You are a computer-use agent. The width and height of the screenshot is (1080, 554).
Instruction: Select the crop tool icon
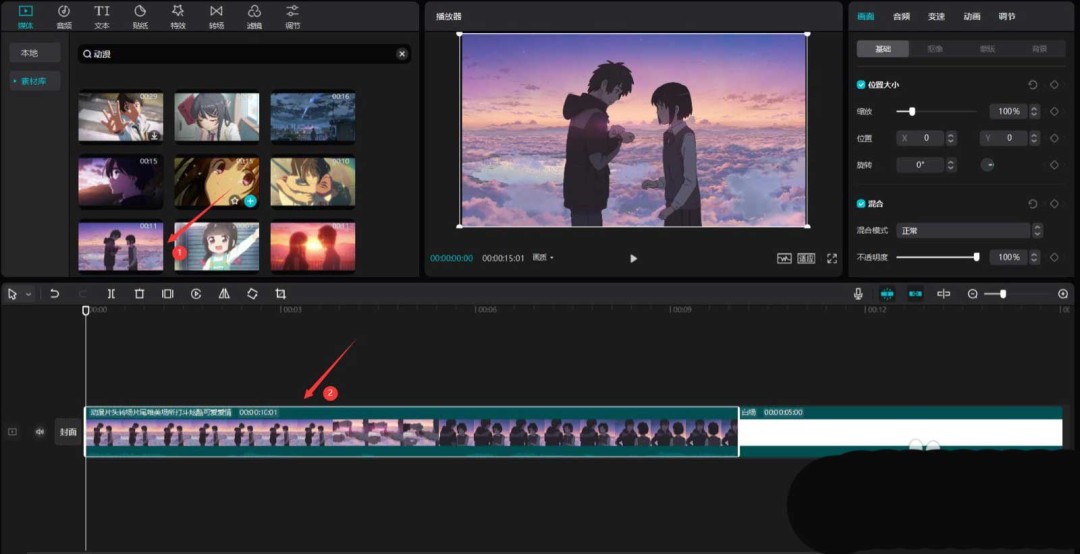280,294
